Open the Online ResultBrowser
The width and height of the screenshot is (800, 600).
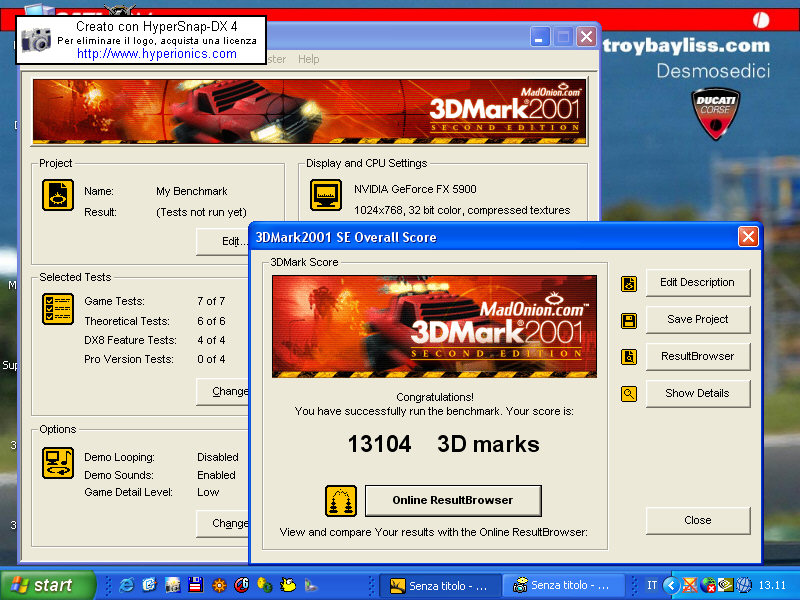click(453, 501)
